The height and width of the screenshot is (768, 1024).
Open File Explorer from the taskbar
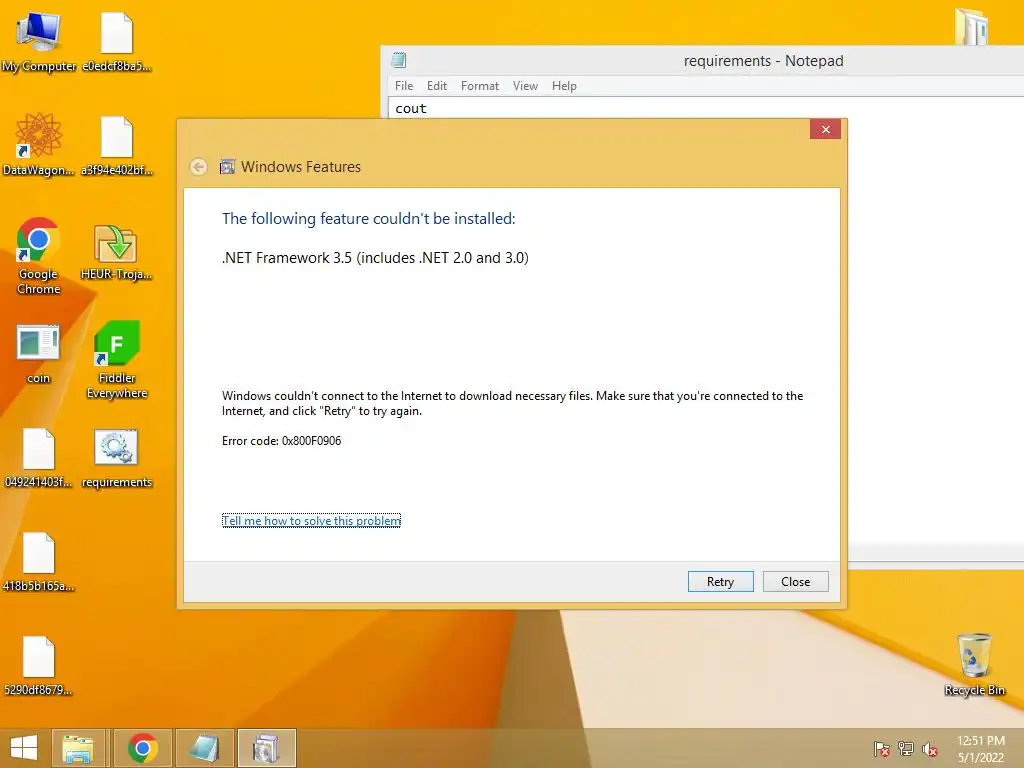pyautogui.click(x=78, y=748)
